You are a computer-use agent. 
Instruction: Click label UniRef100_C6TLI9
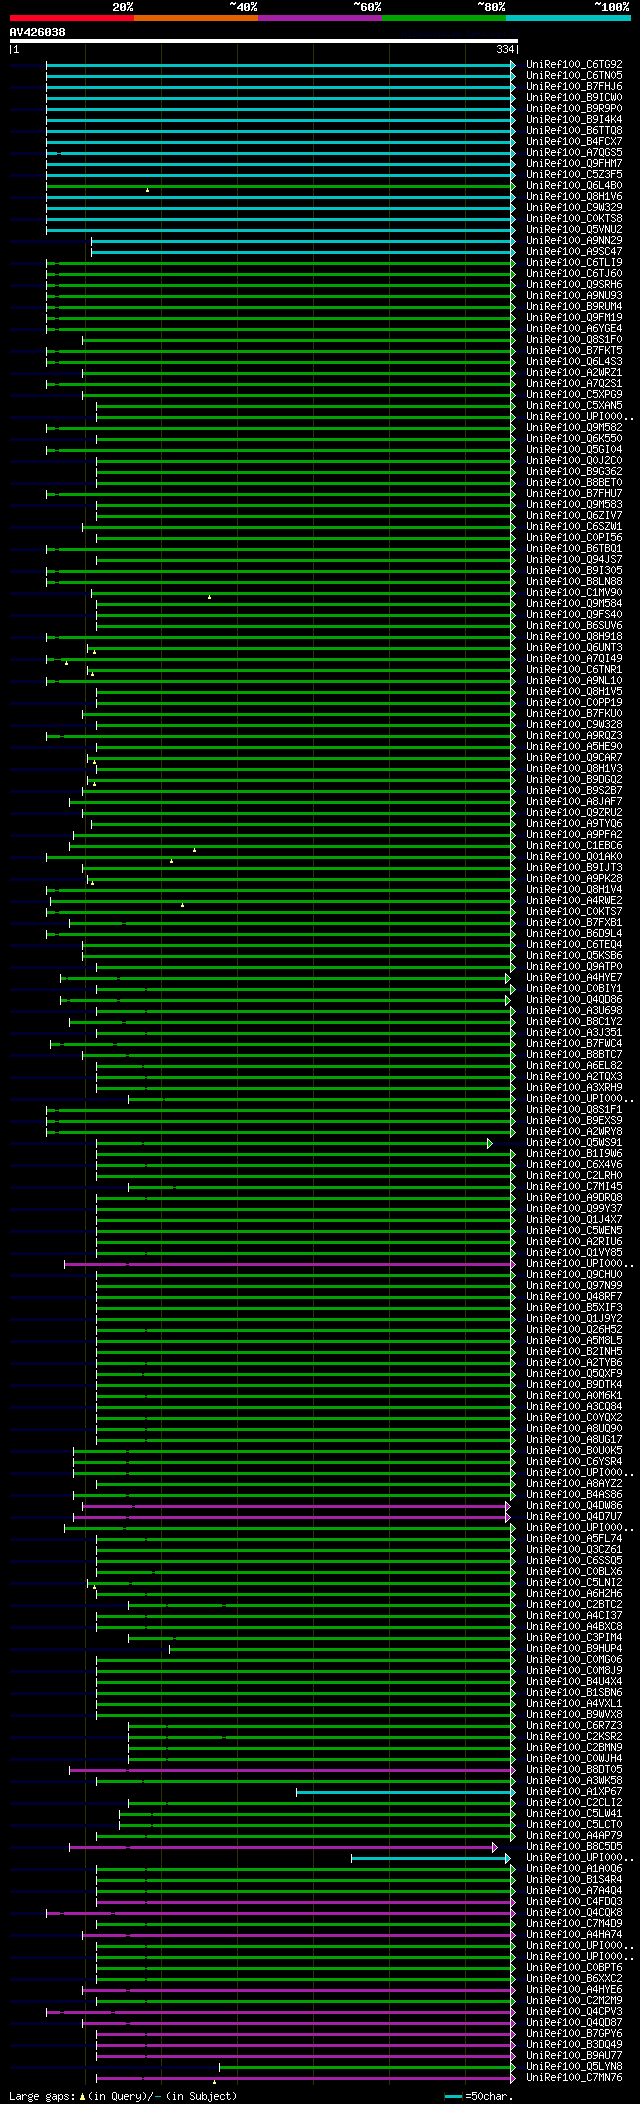click(x=574, y=263)
